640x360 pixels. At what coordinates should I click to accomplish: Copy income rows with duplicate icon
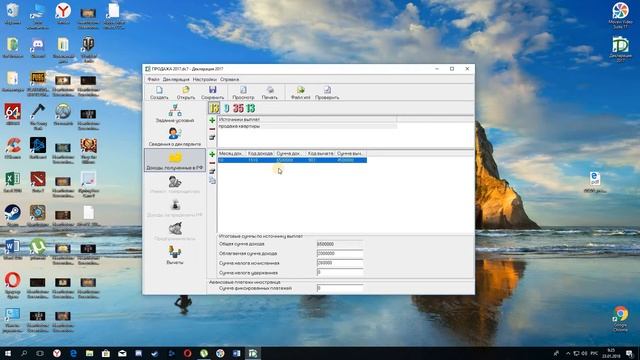(212, 180)
